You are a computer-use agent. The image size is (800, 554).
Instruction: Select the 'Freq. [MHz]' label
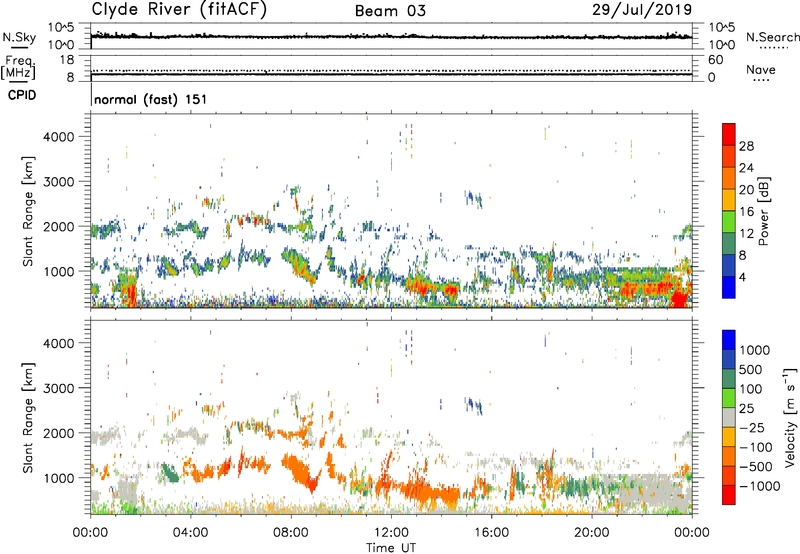point(18,67)
